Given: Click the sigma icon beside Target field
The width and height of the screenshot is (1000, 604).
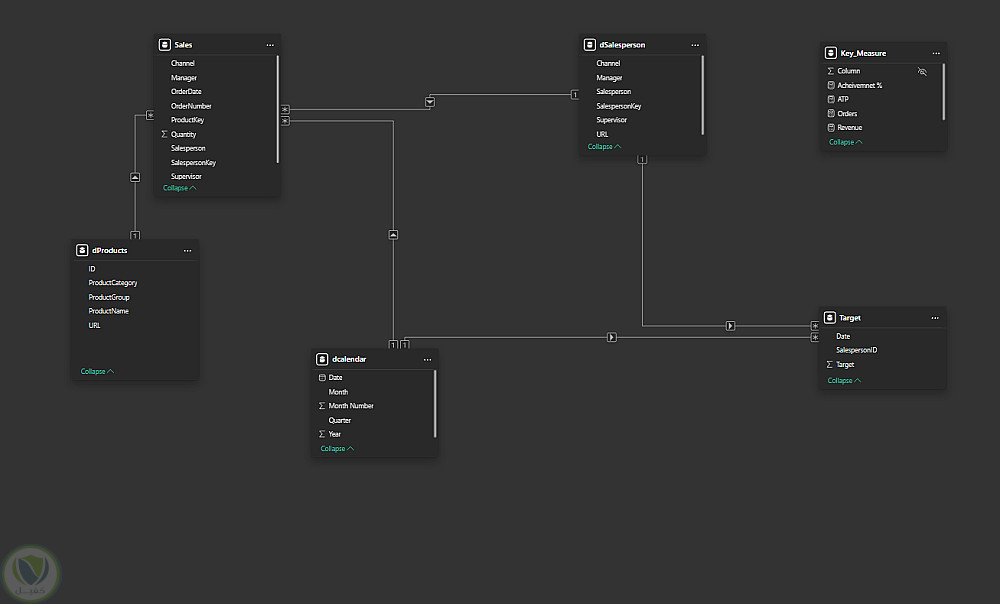Looking at the screenshot, I should click(829, 364).
